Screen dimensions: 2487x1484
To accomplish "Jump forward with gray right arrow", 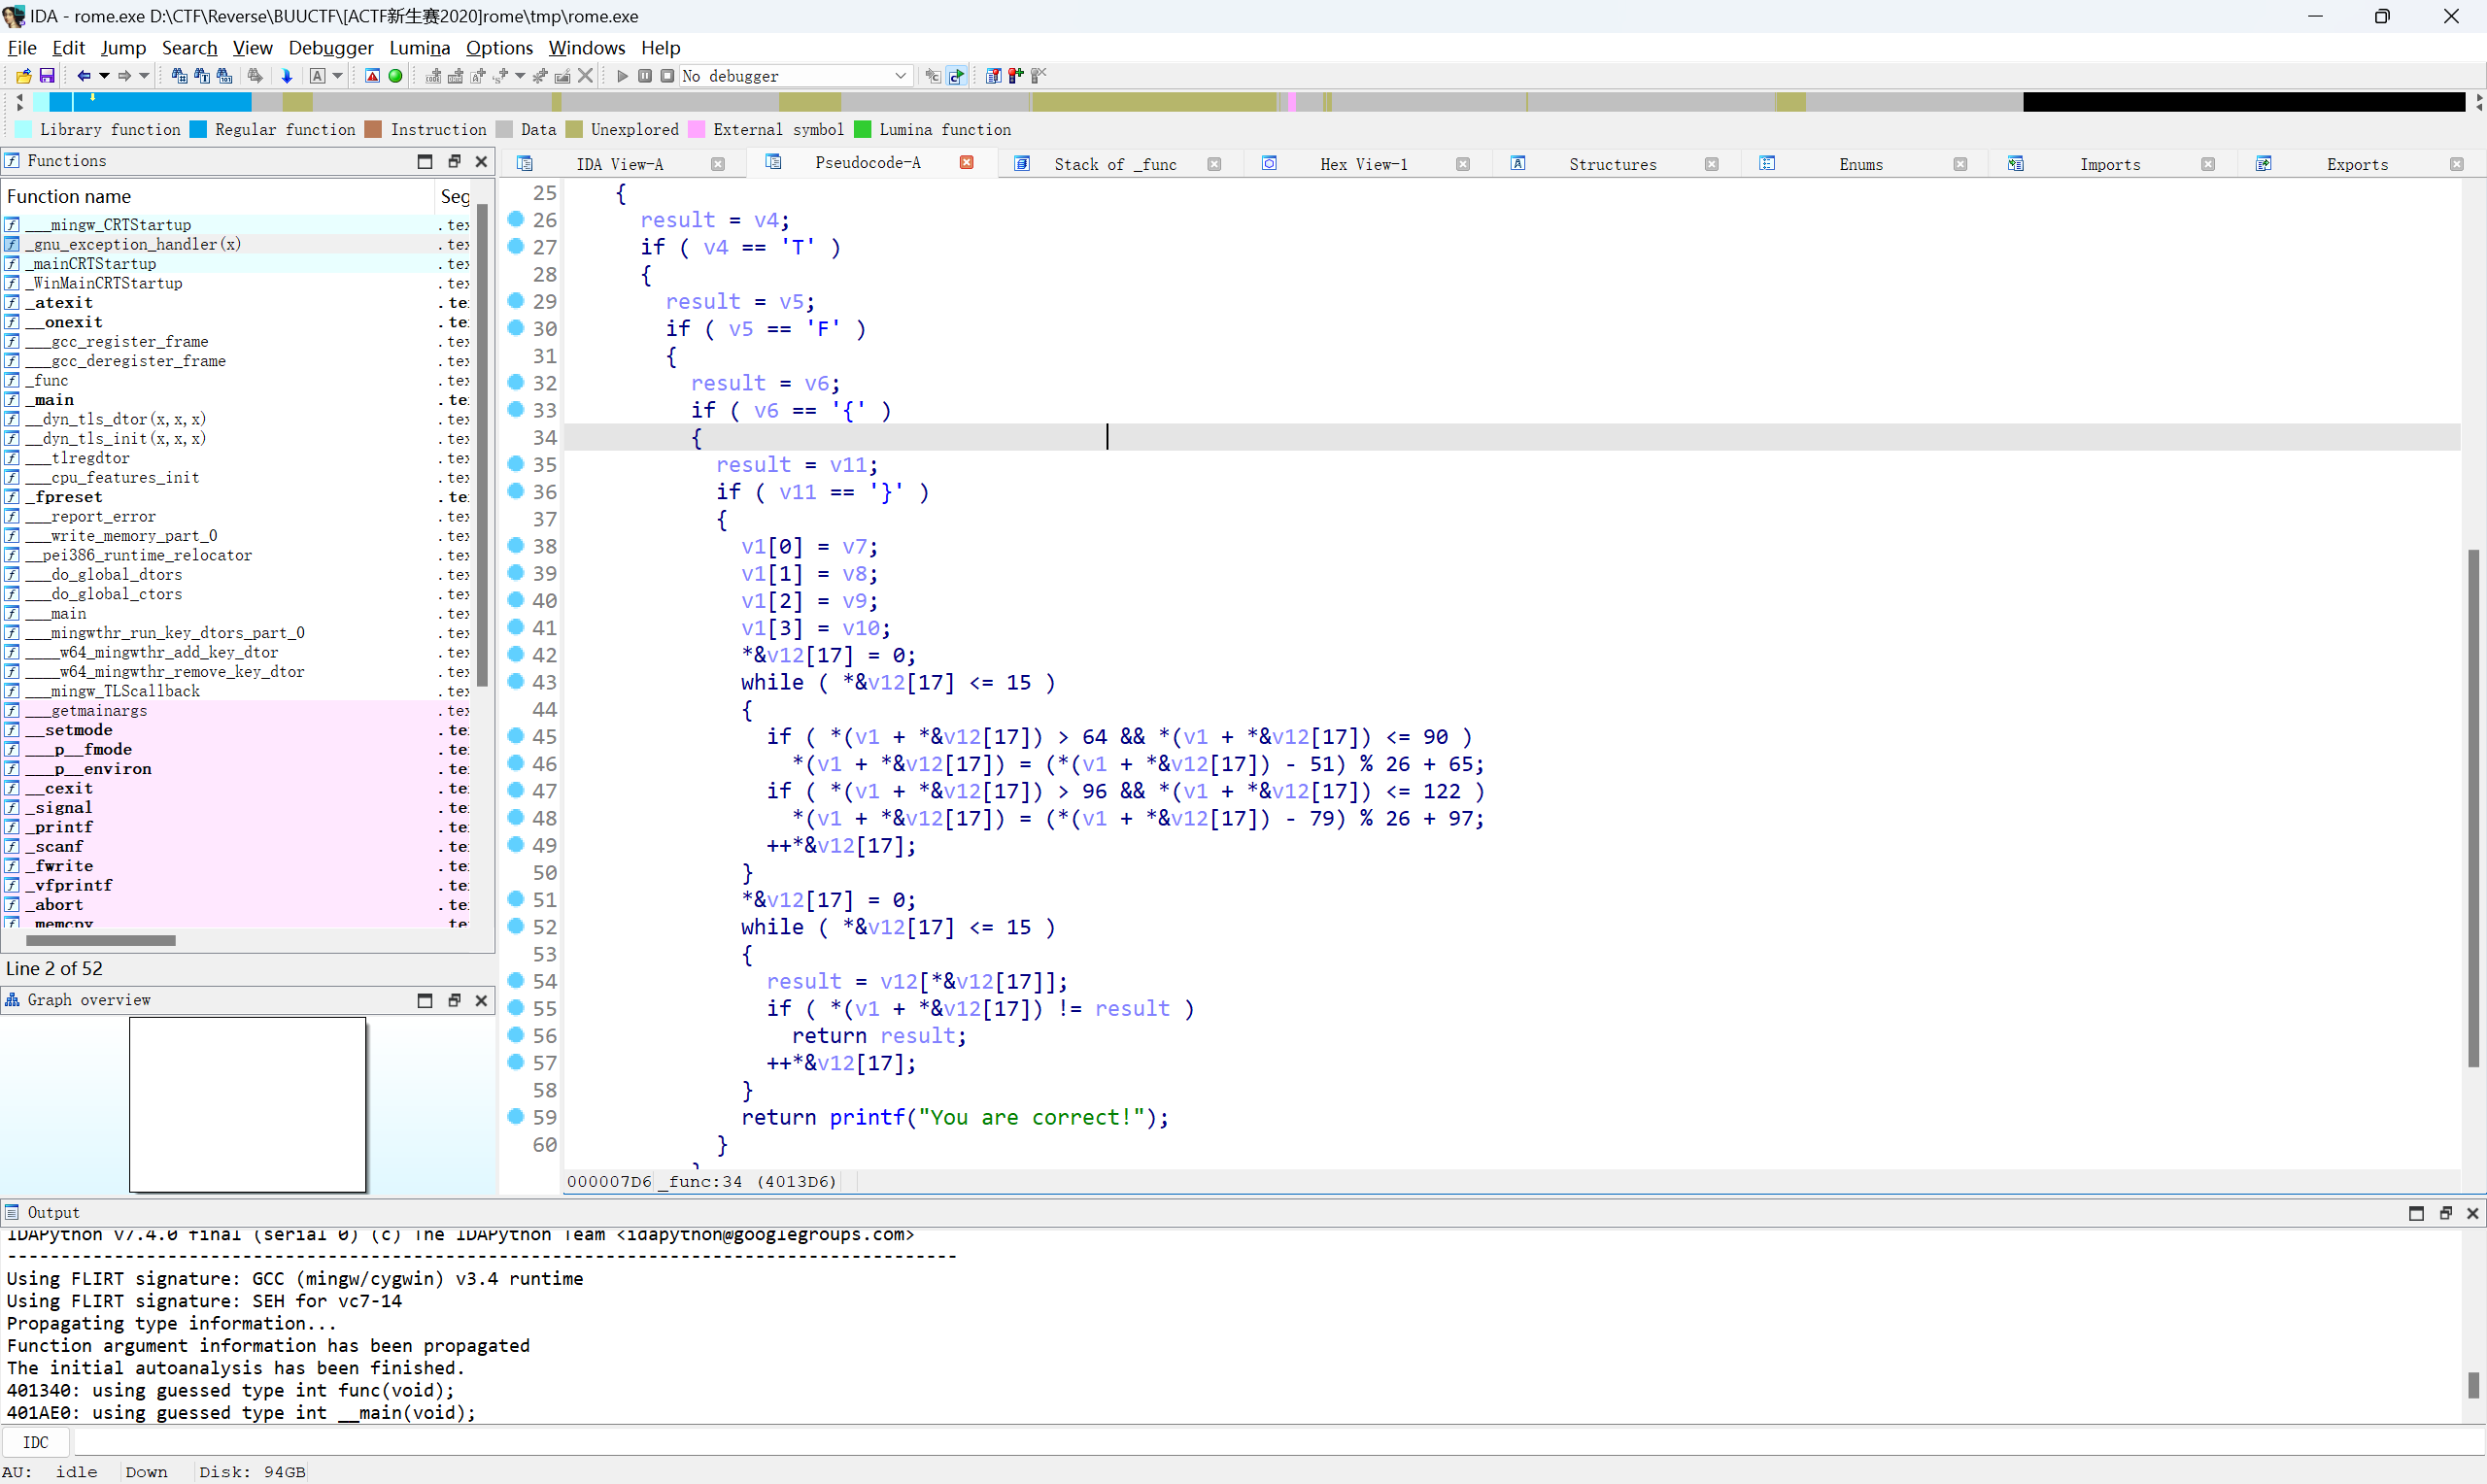I will [124, 76].
